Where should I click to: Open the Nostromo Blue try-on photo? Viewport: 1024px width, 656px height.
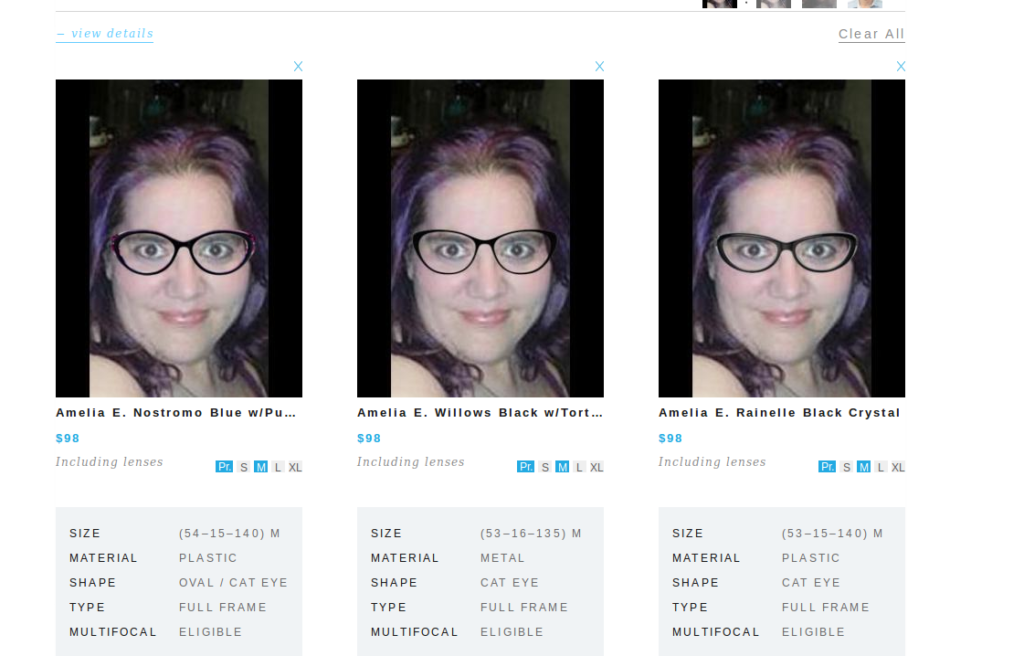[x=179, y=238]
